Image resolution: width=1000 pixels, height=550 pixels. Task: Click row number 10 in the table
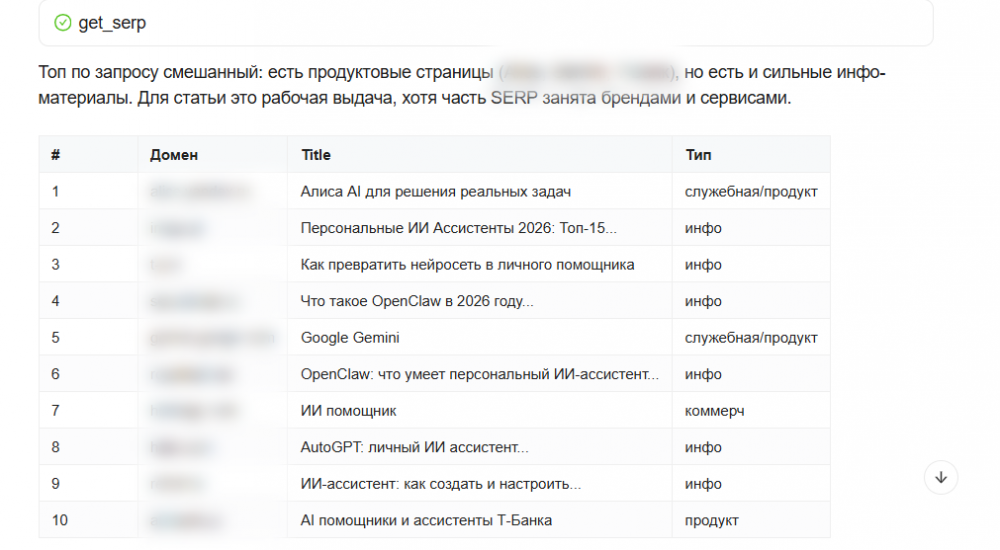[59, 520]
